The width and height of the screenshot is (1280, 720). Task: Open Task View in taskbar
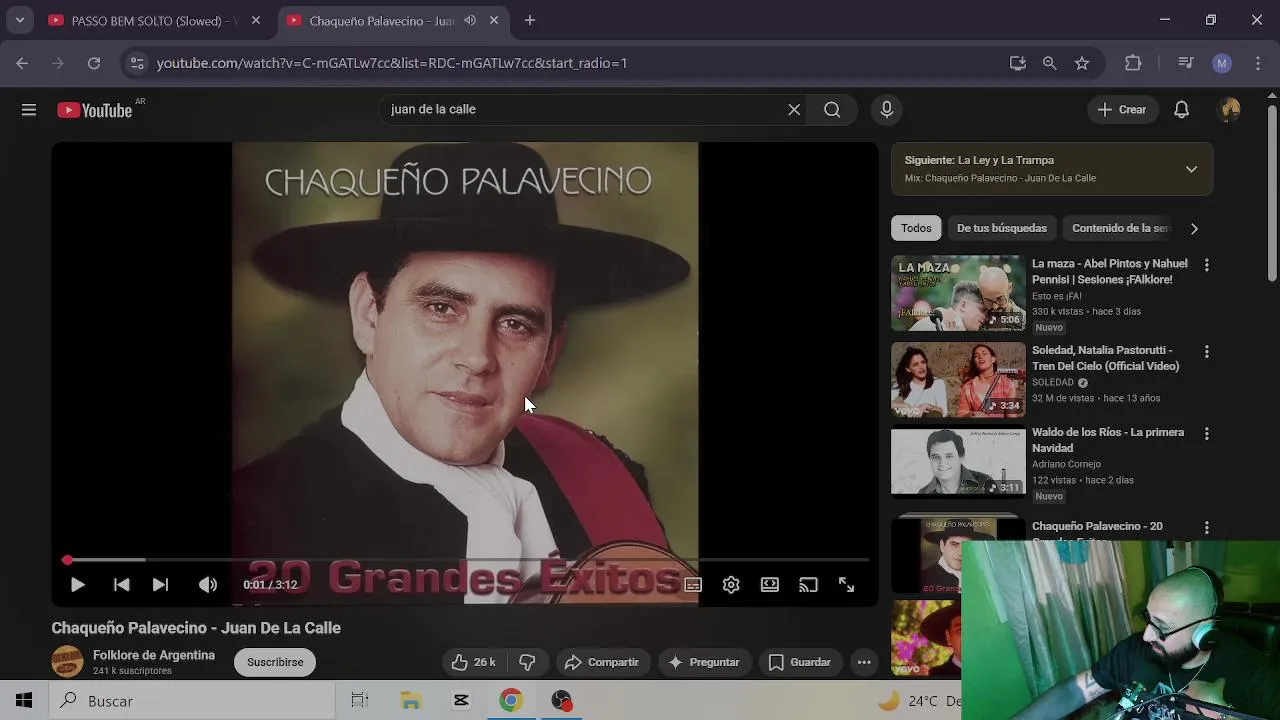(x=360, y=701)
